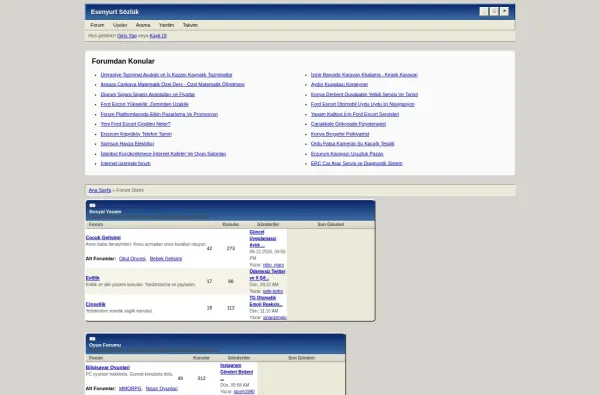Open Aydın Kuşadası Konteyner topic
Image resolution: width=600 pixels, height=395 pixels.
[339, 84]
